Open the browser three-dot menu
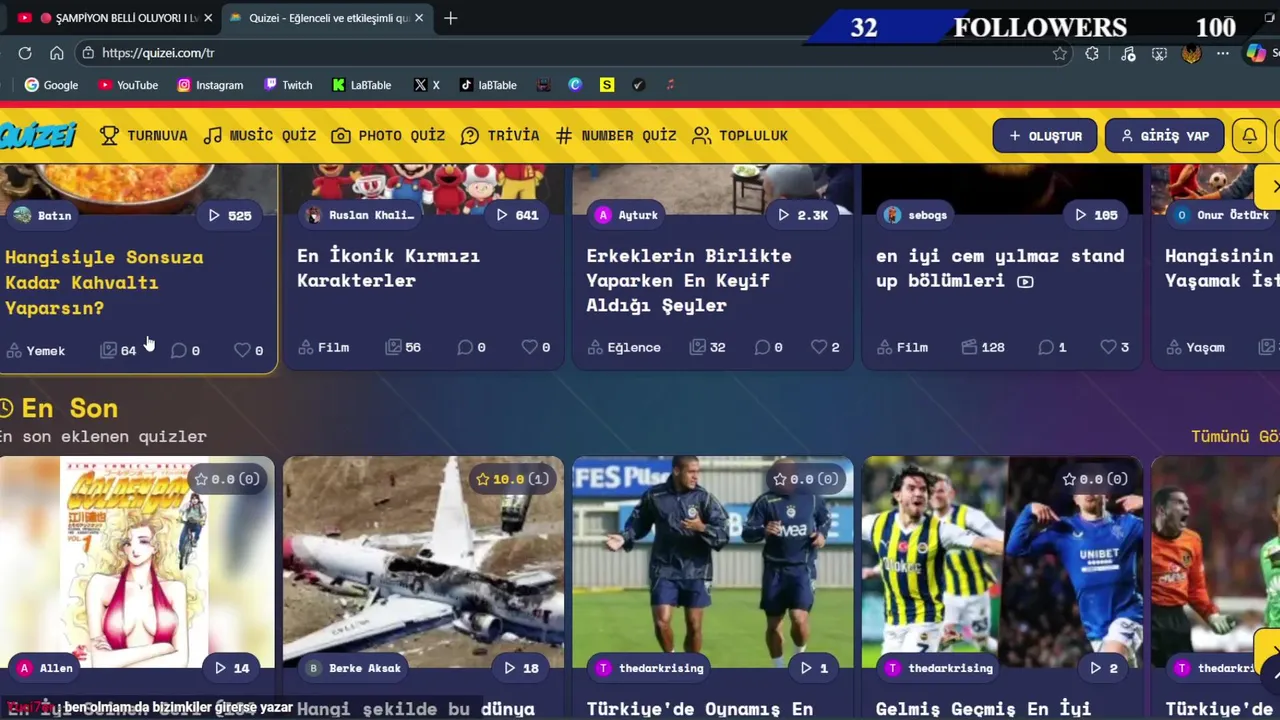 click(x=1223, y=54)
